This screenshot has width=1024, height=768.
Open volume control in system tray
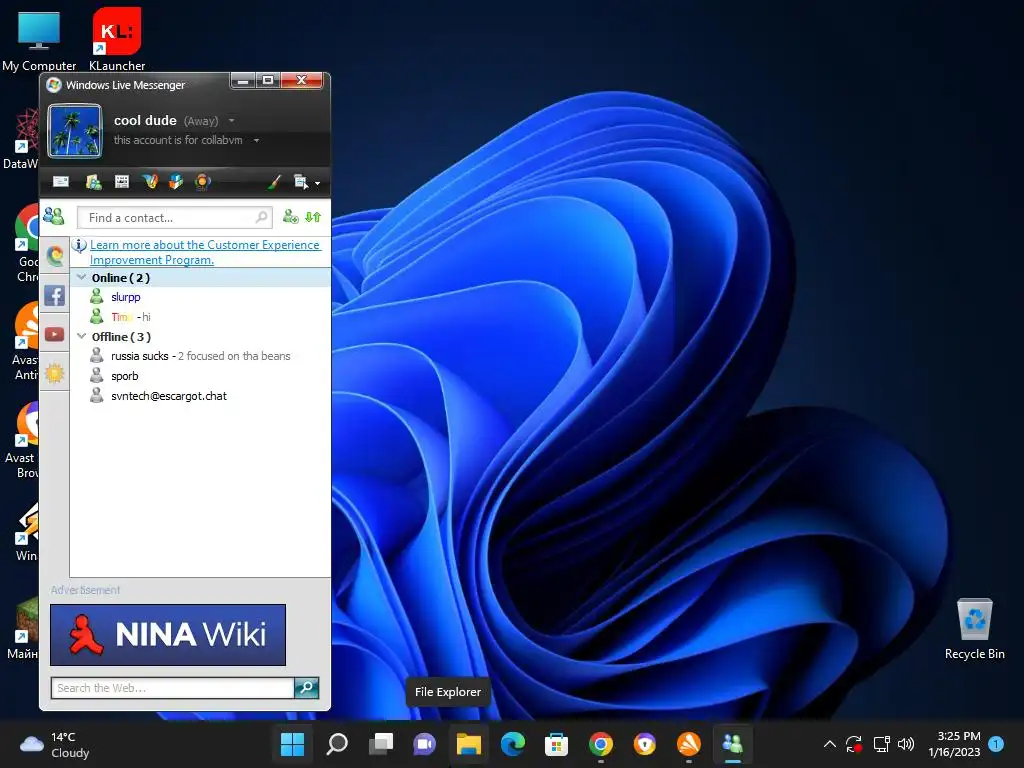pos(906,744)
